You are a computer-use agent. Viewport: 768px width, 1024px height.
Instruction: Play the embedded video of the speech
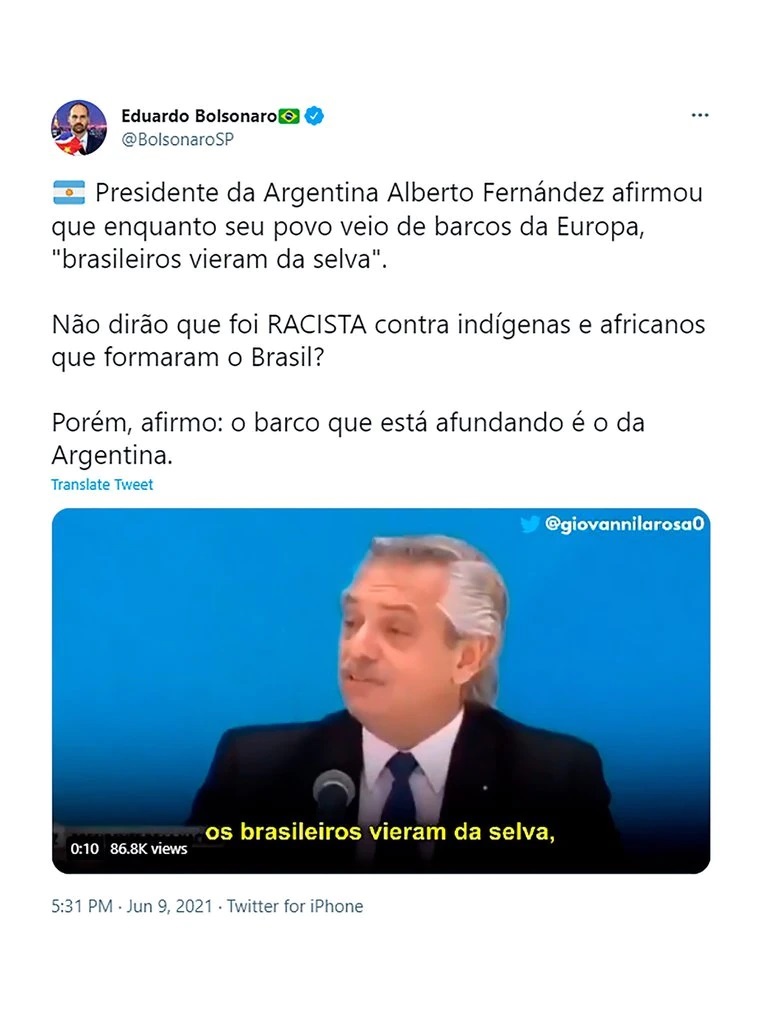coord(381,691)
